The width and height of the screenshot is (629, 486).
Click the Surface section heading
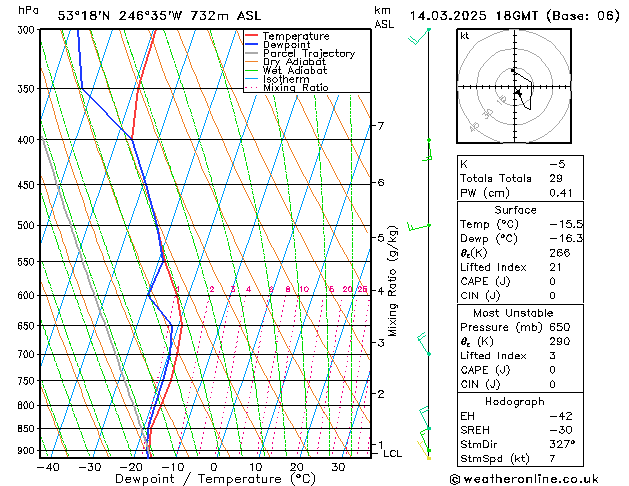point(515,210)
